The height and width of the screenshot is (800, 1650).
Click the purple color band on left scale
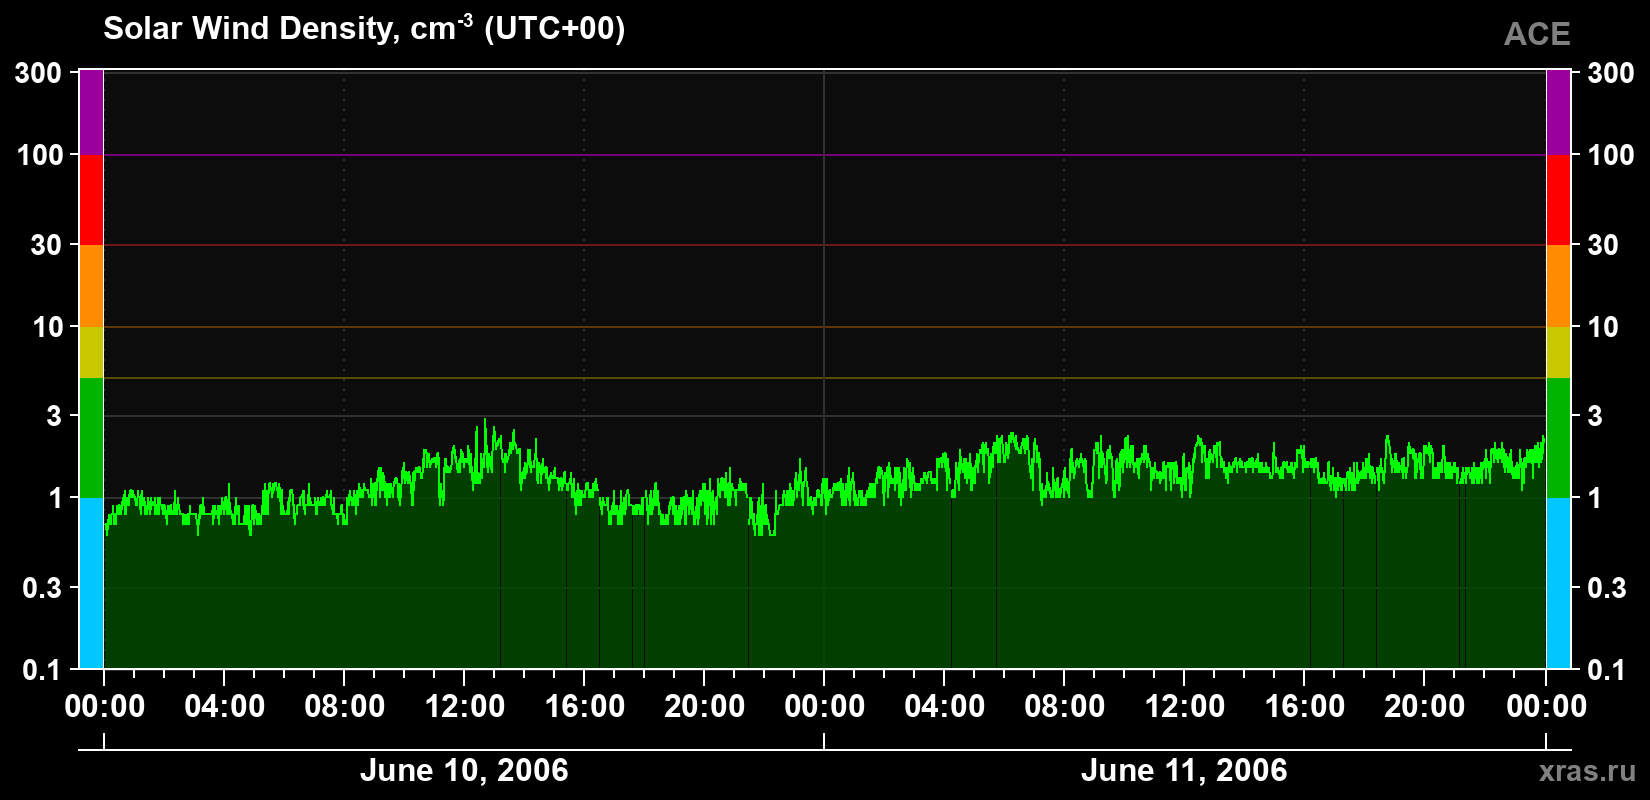(x=91, y=112)
